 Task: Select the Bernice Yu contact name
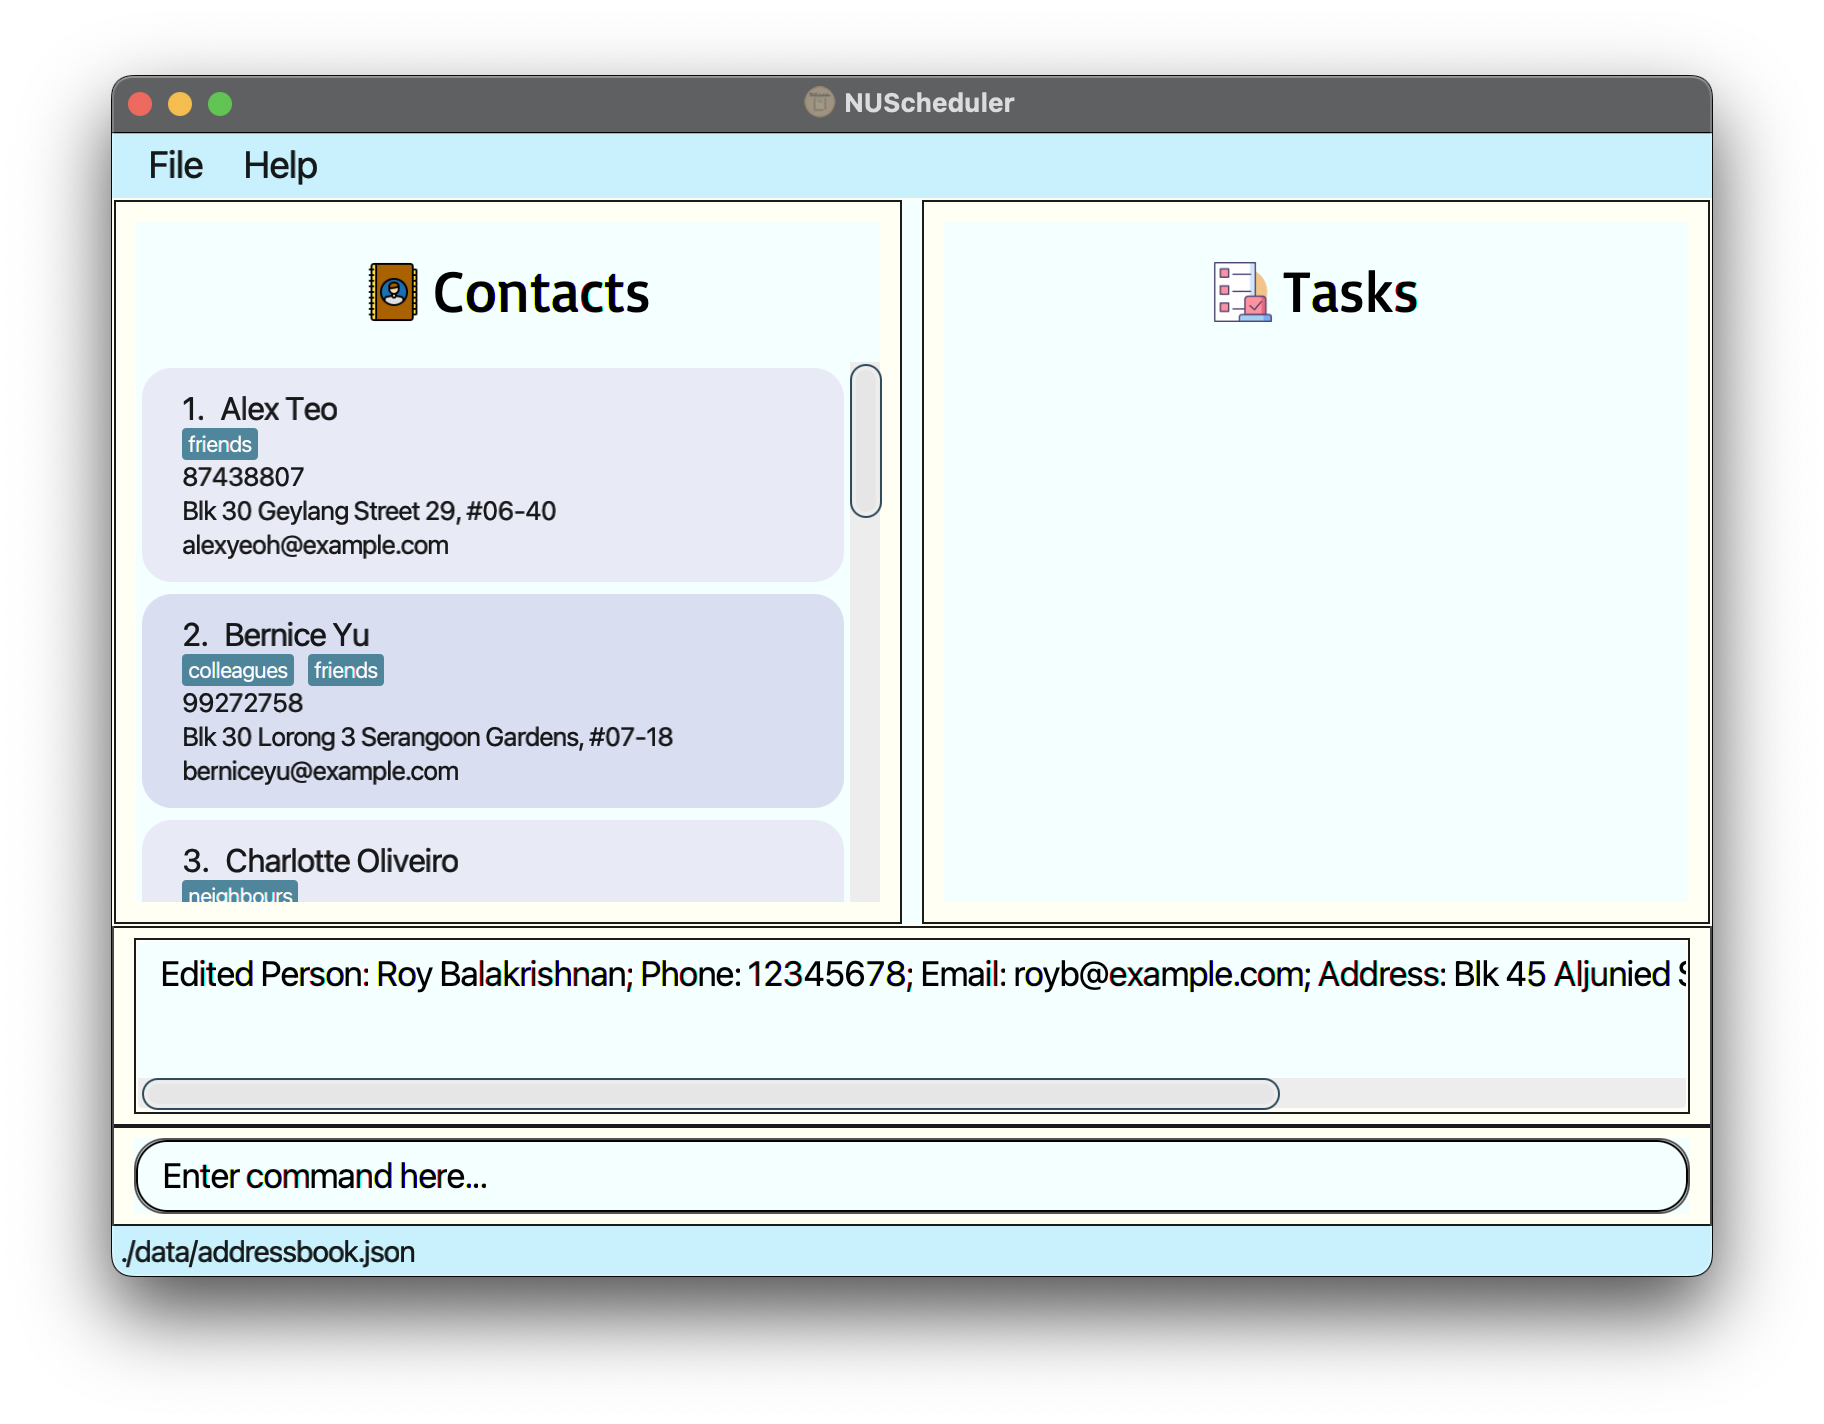coord(297,635)
